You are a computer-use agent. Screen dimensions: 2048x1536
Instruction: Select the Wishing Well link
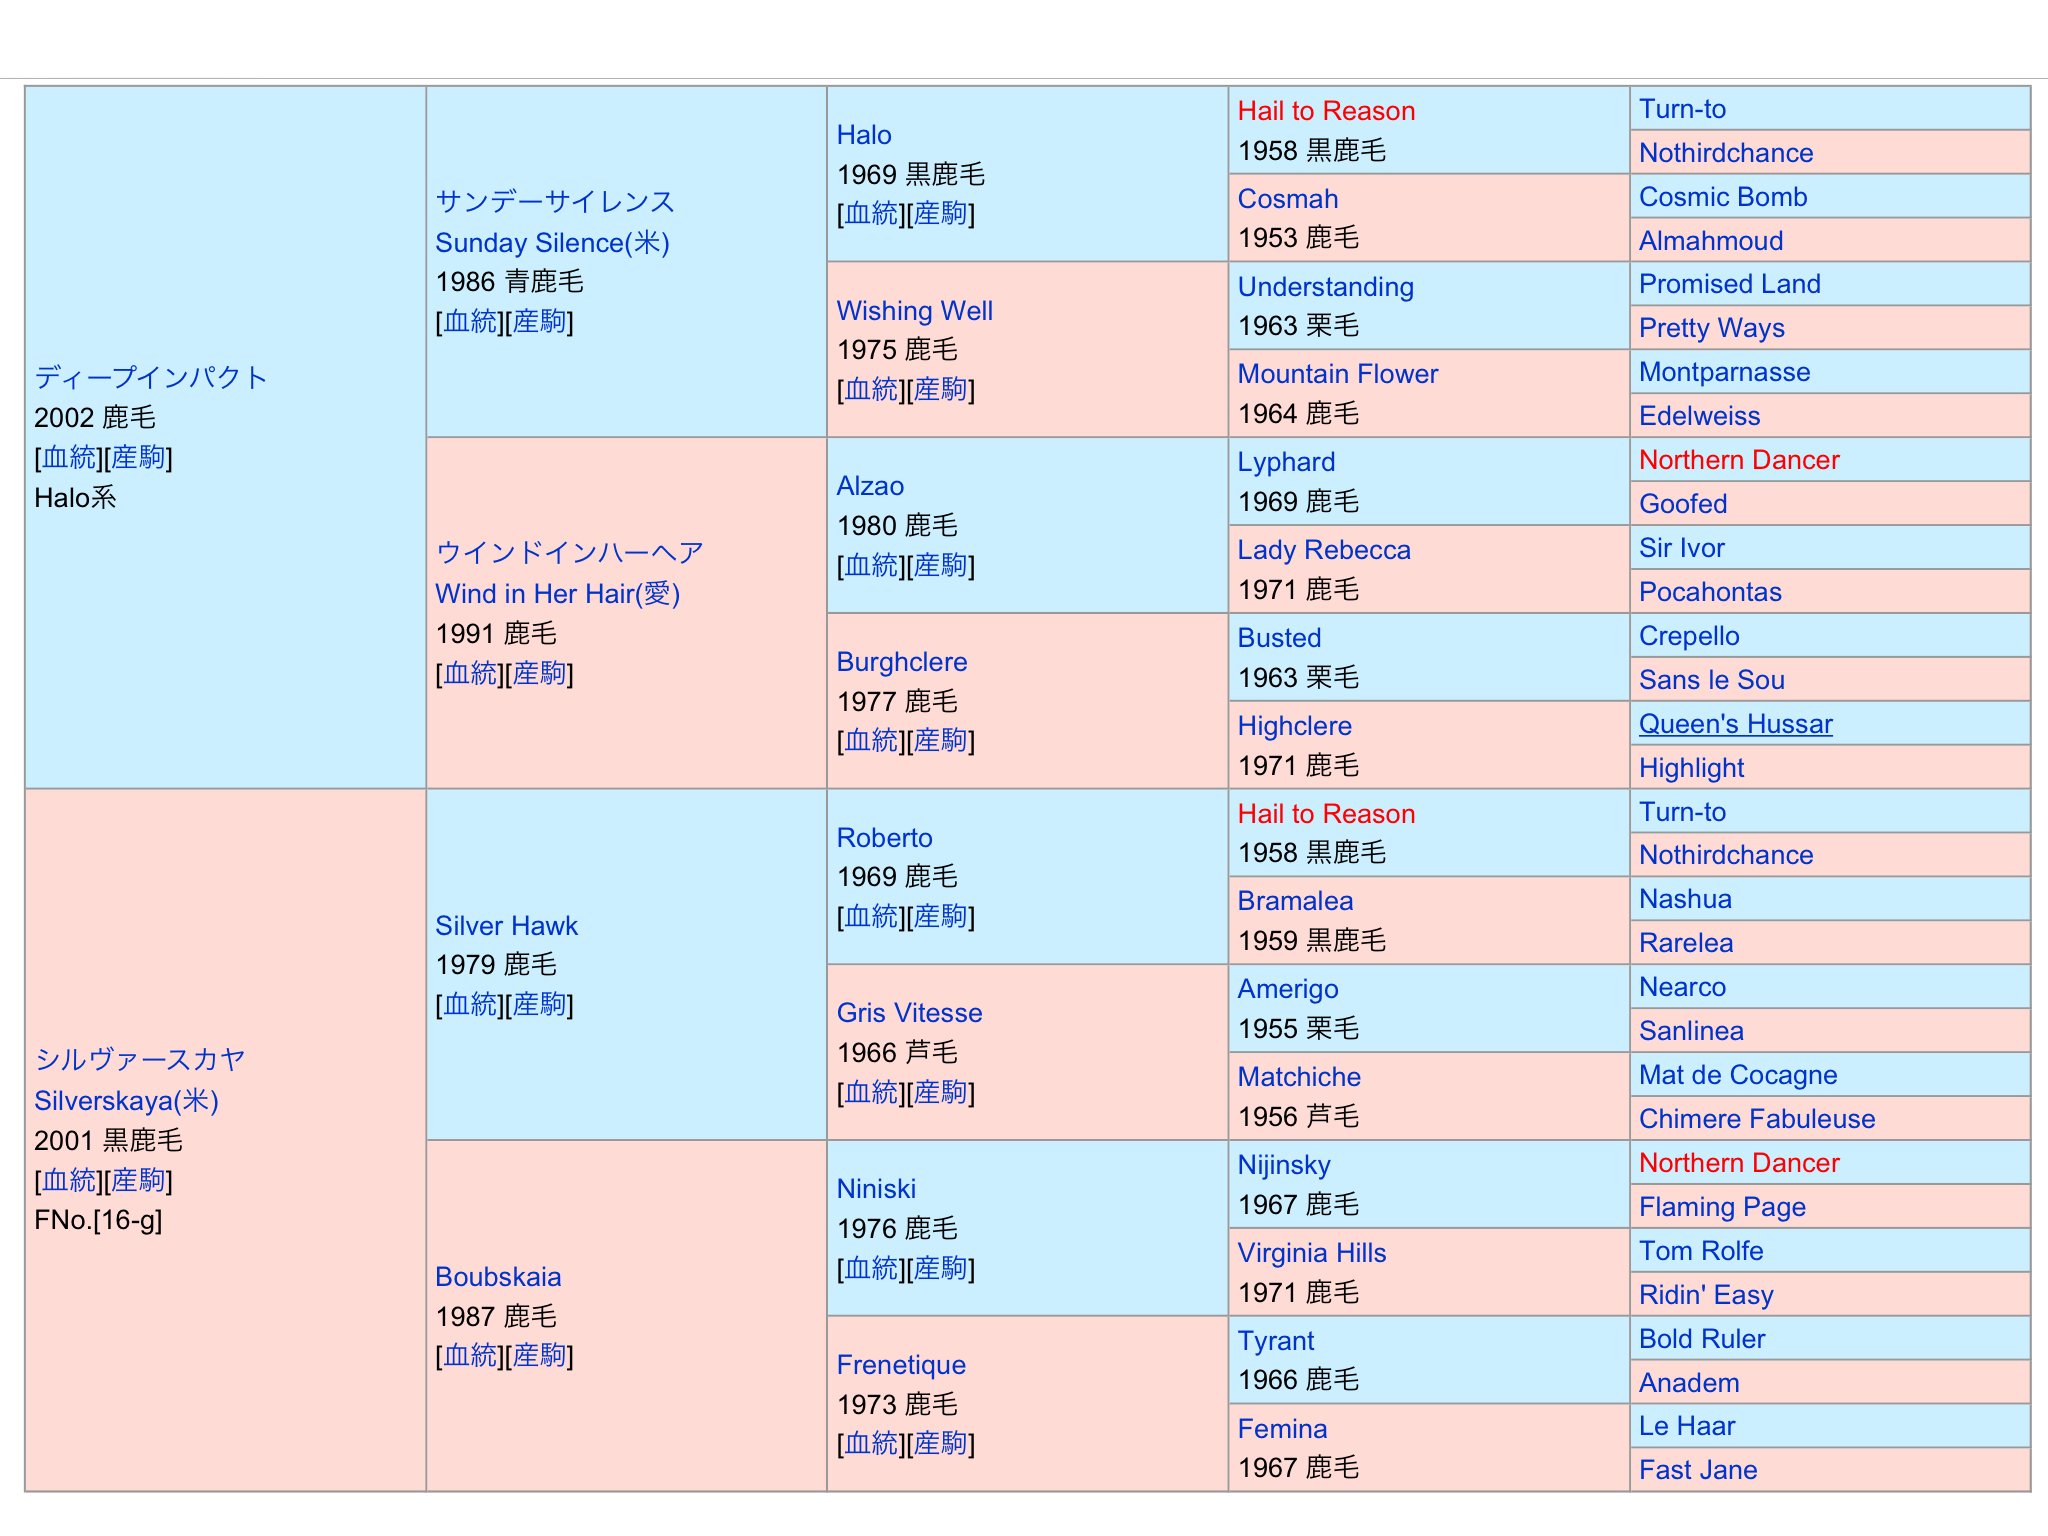click(x=913, y=310)
